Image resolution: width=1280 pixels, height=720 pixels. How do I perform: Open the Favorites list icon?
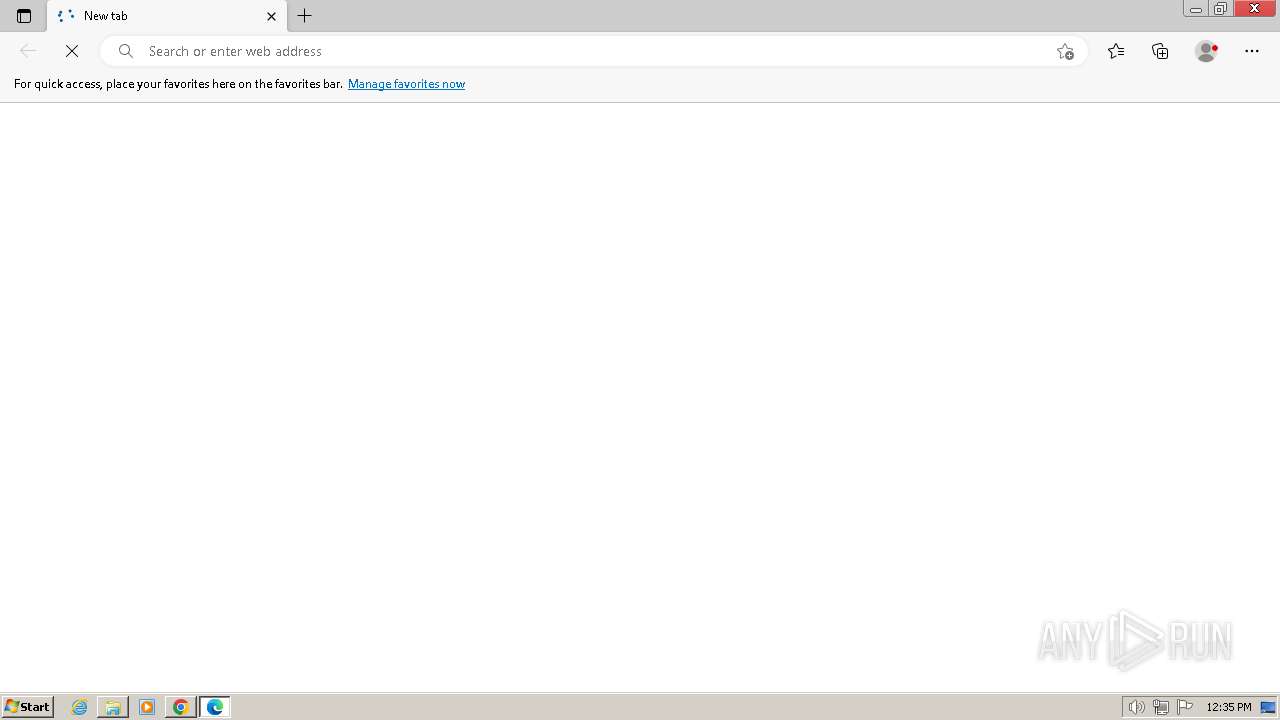pyautogui.click(x=1116, y=51)
